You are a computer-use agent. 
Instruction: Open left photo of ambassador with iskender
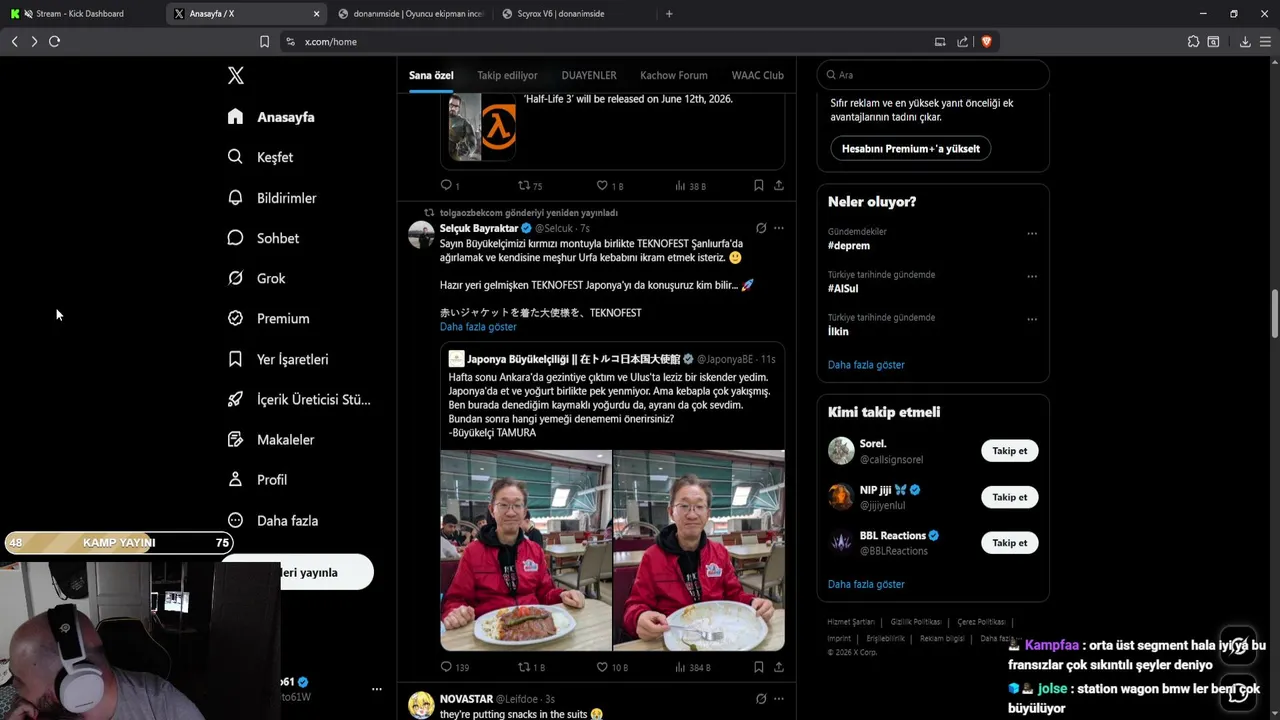526,550
